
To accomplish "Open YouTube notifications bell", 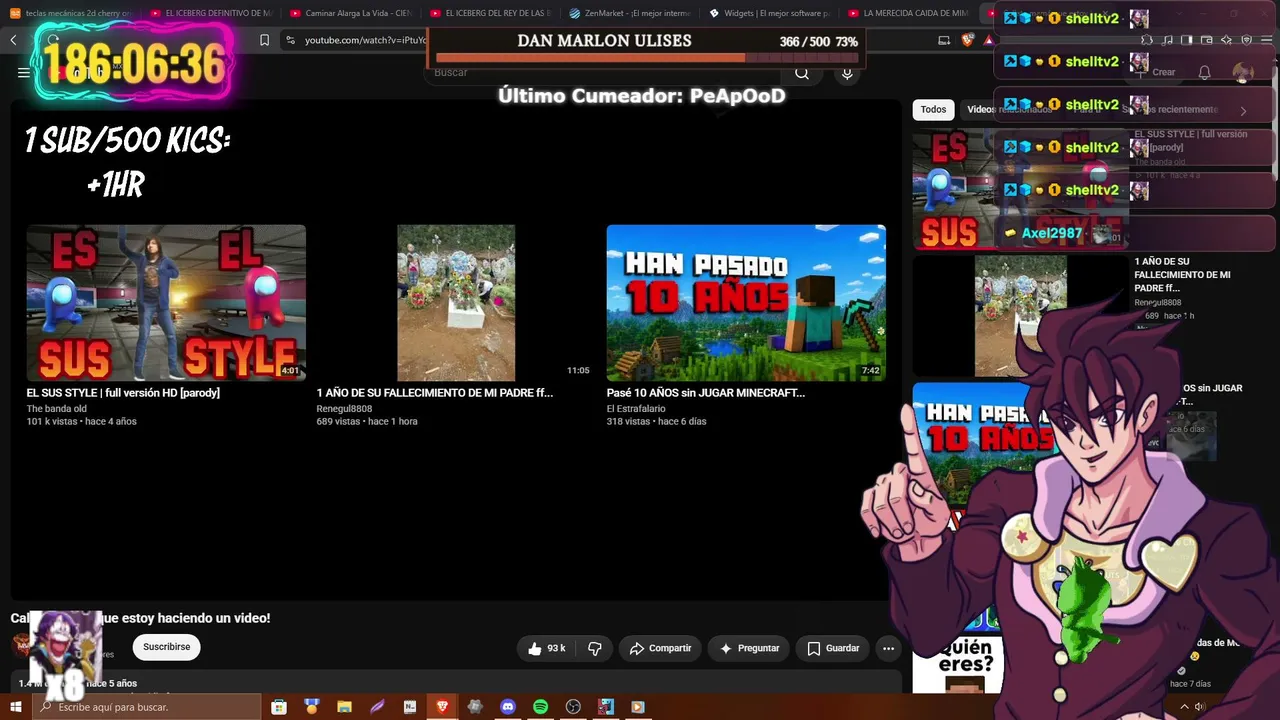I will (x=1205, y=72).
